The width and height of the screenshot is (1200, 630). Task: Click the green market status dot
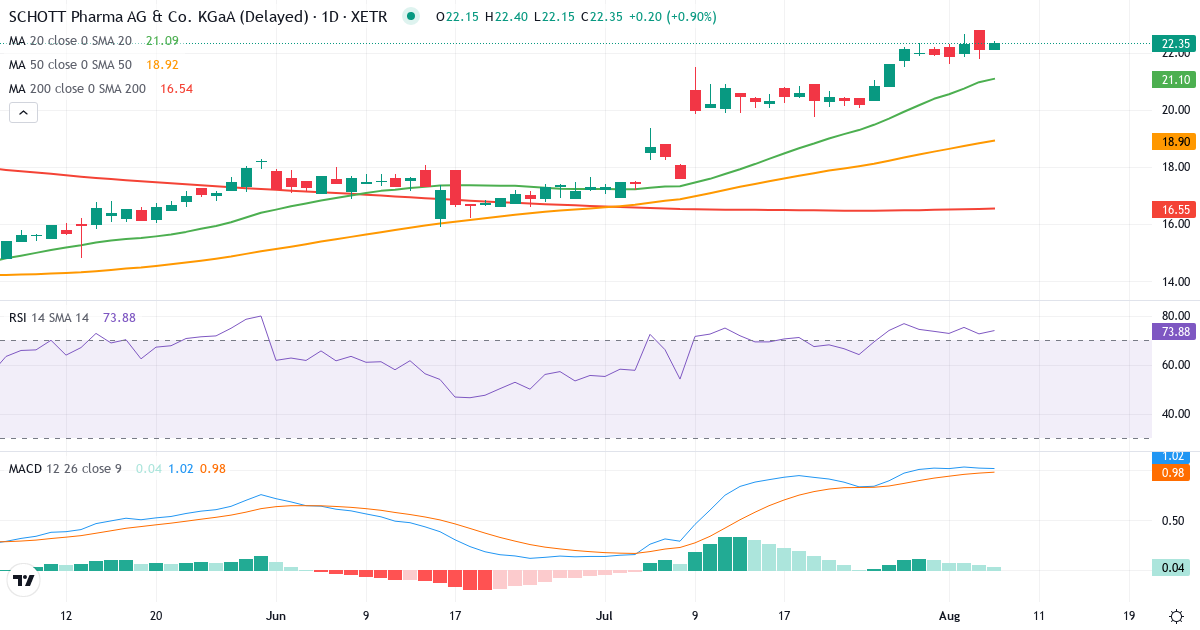point(411,17)
